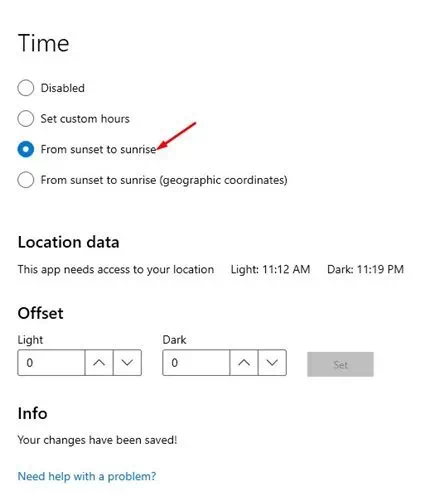Choose the Set custom hours option
Screen dimensions: 429x500
click(x=26, y=119)
